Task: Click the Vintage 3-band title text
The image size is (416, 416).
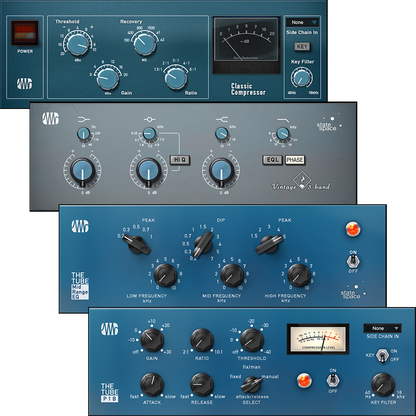Action: click(301, 186)
